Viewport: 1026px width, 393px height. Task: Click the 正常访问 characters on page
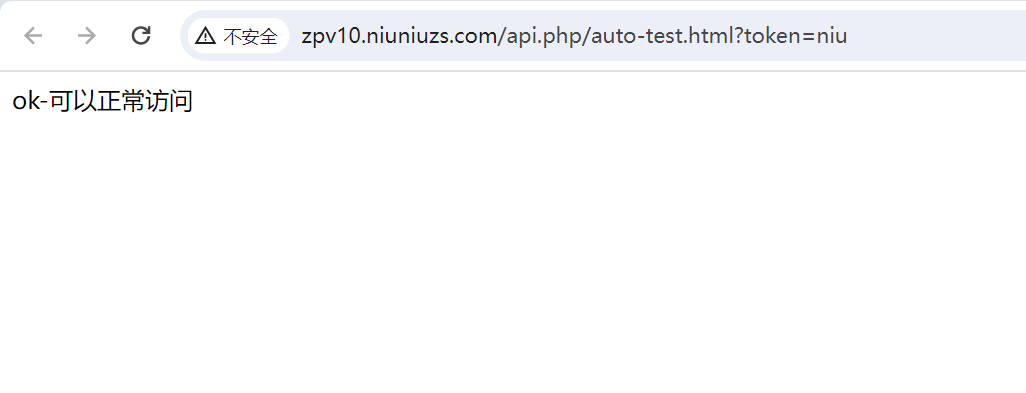point(145,102)
